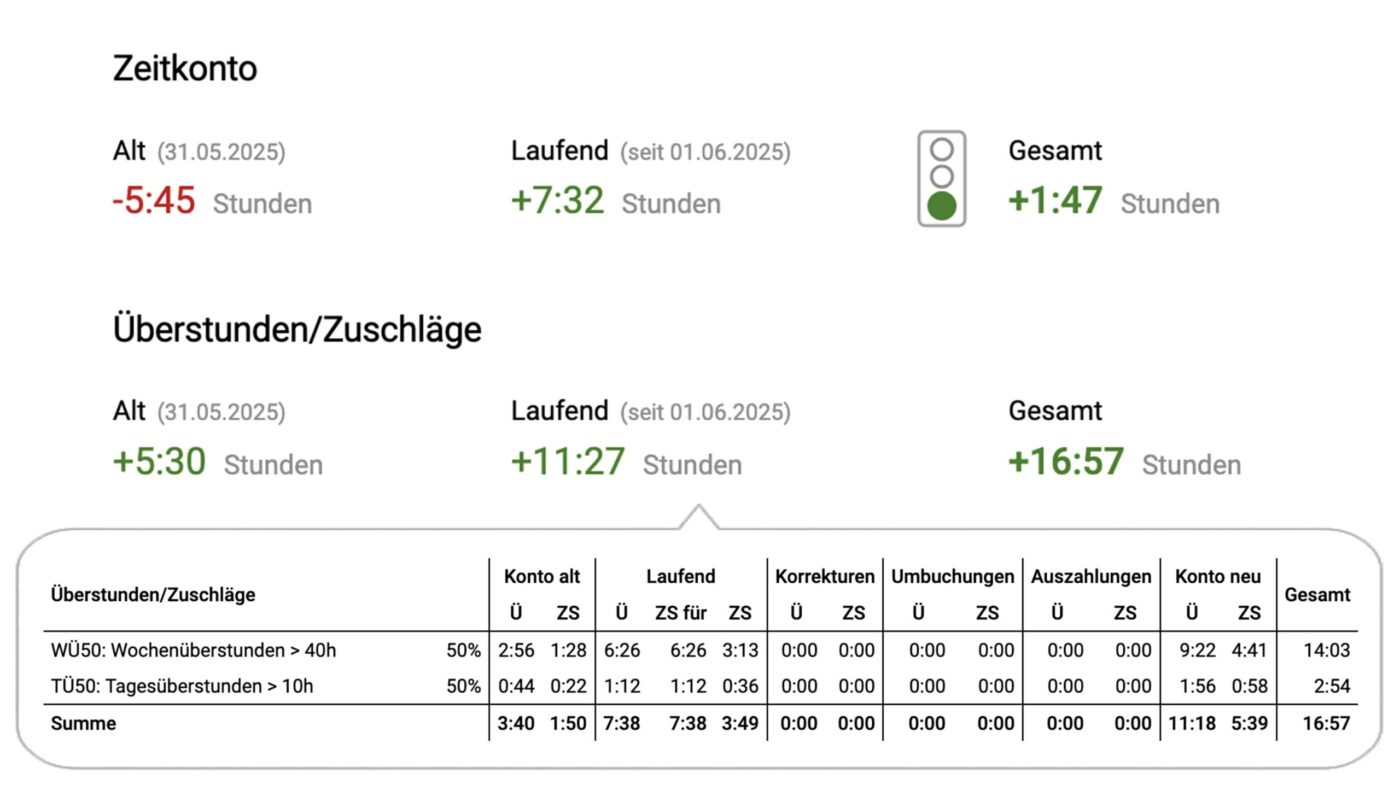
Task: Select the TÜ50 Tagesüberstunden row label
Action: [x=181, y=686]
